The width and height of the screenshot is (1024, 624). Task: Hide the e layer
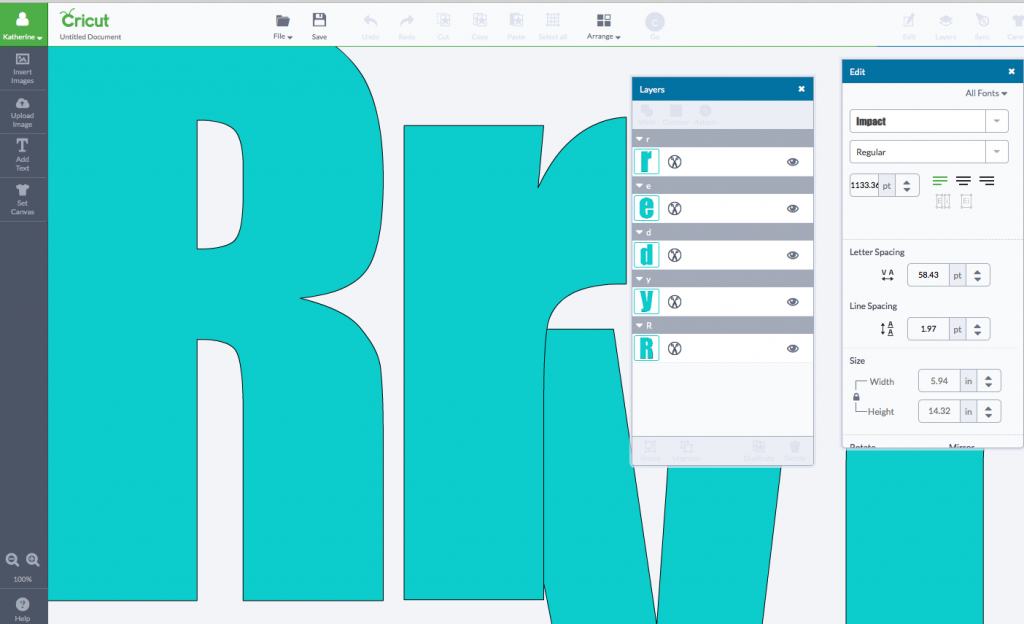pos(793,208)
